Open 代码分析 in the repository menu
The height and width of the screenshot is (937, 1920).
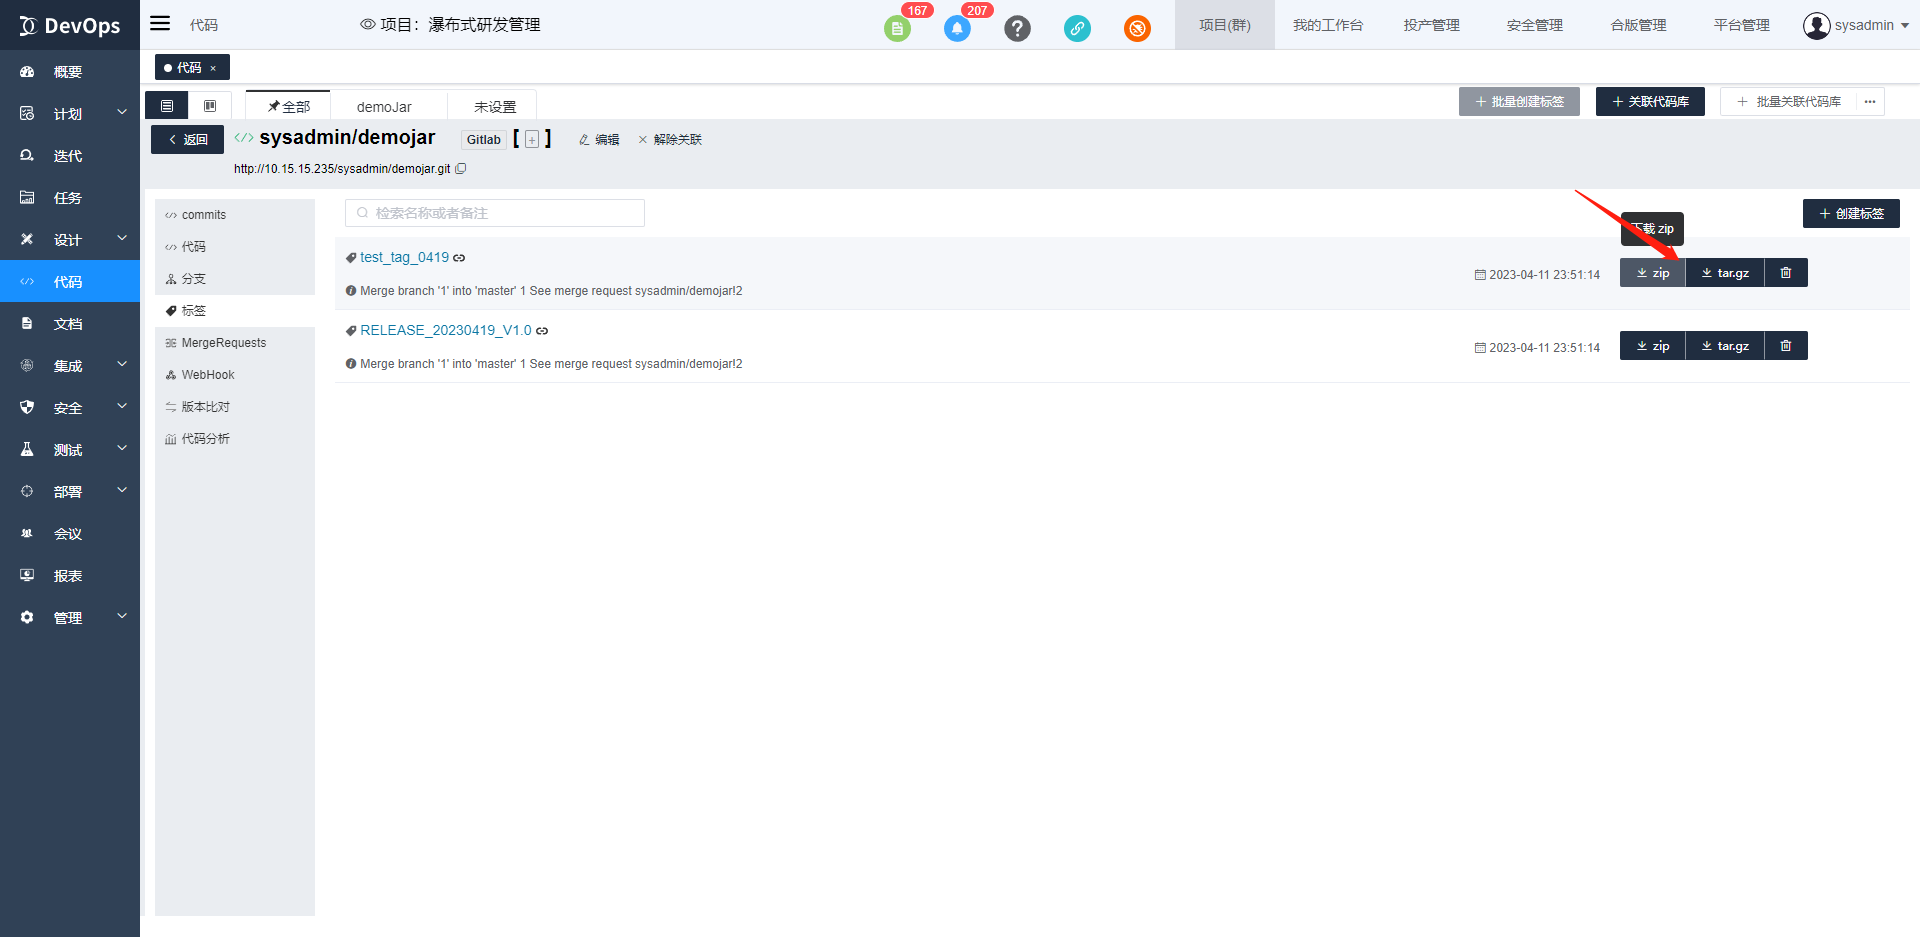tap(235, 439)
